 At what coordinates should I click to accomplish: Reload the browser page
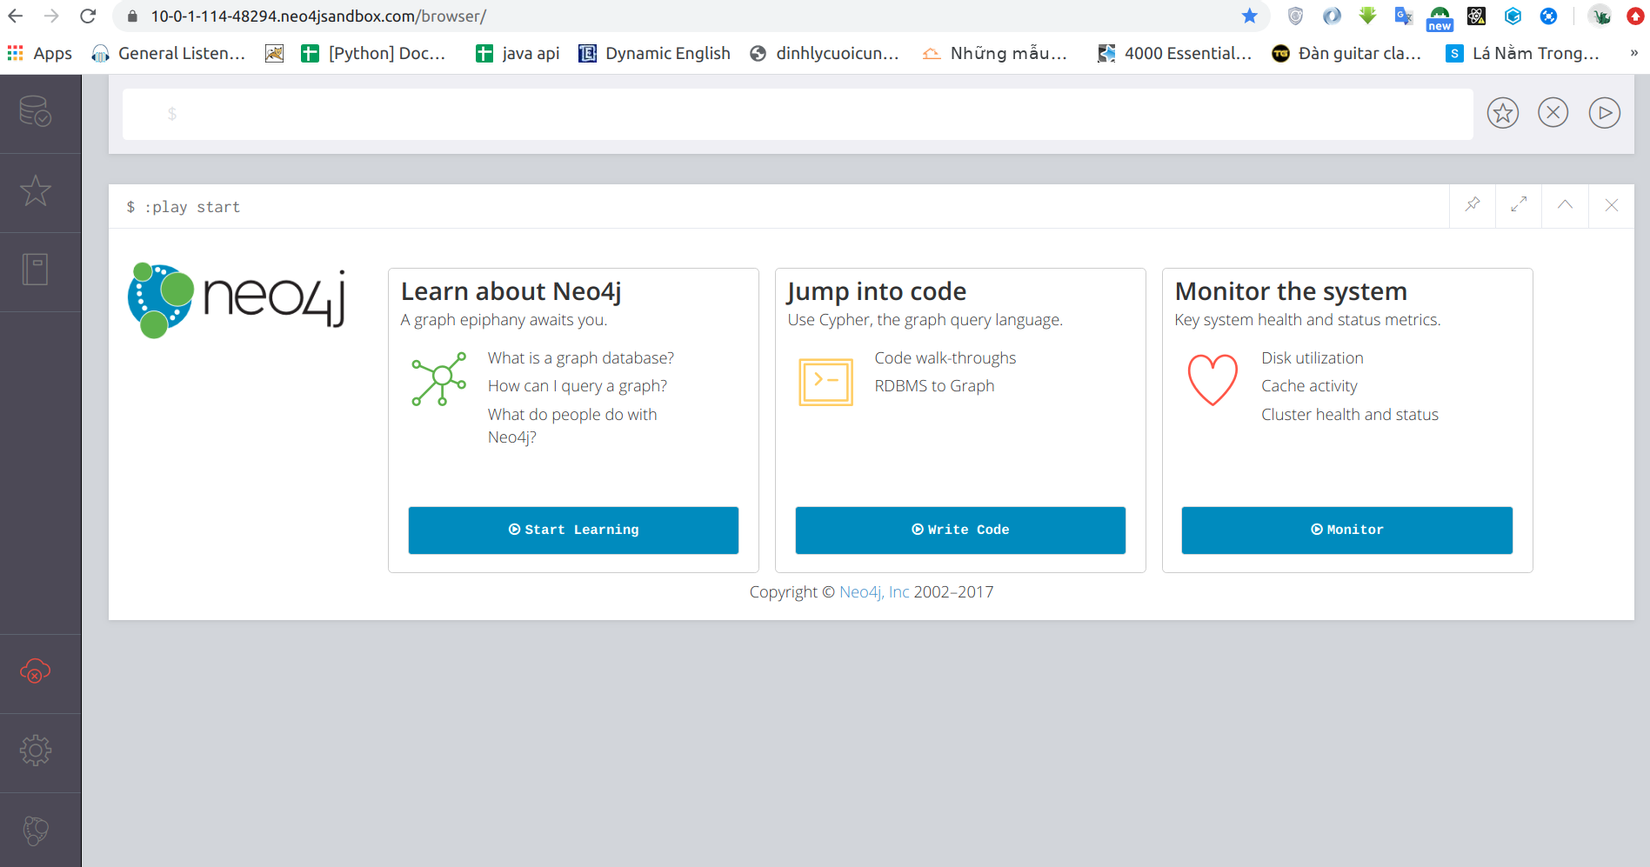click(88, 16)
